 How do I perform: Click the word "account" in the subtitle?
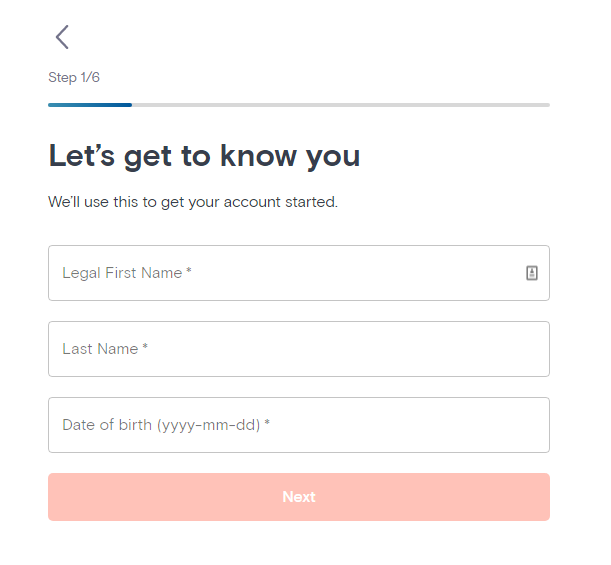(252, 202)
